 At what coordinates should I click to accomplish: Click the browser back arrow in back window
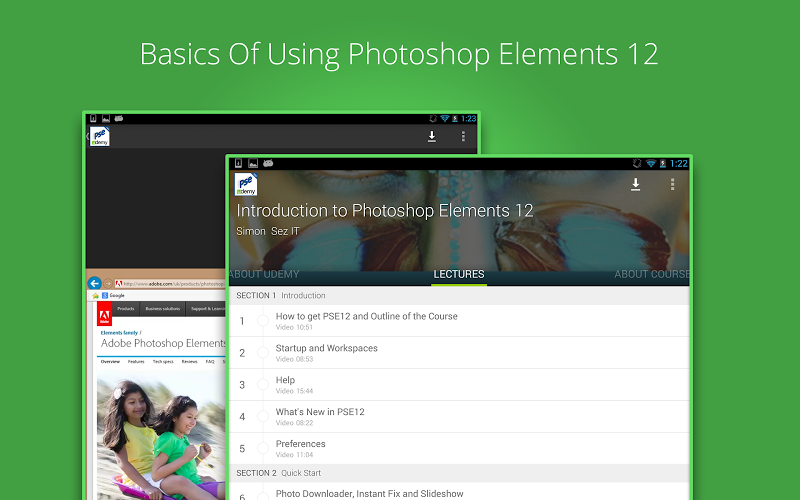[x=94, y=283]
